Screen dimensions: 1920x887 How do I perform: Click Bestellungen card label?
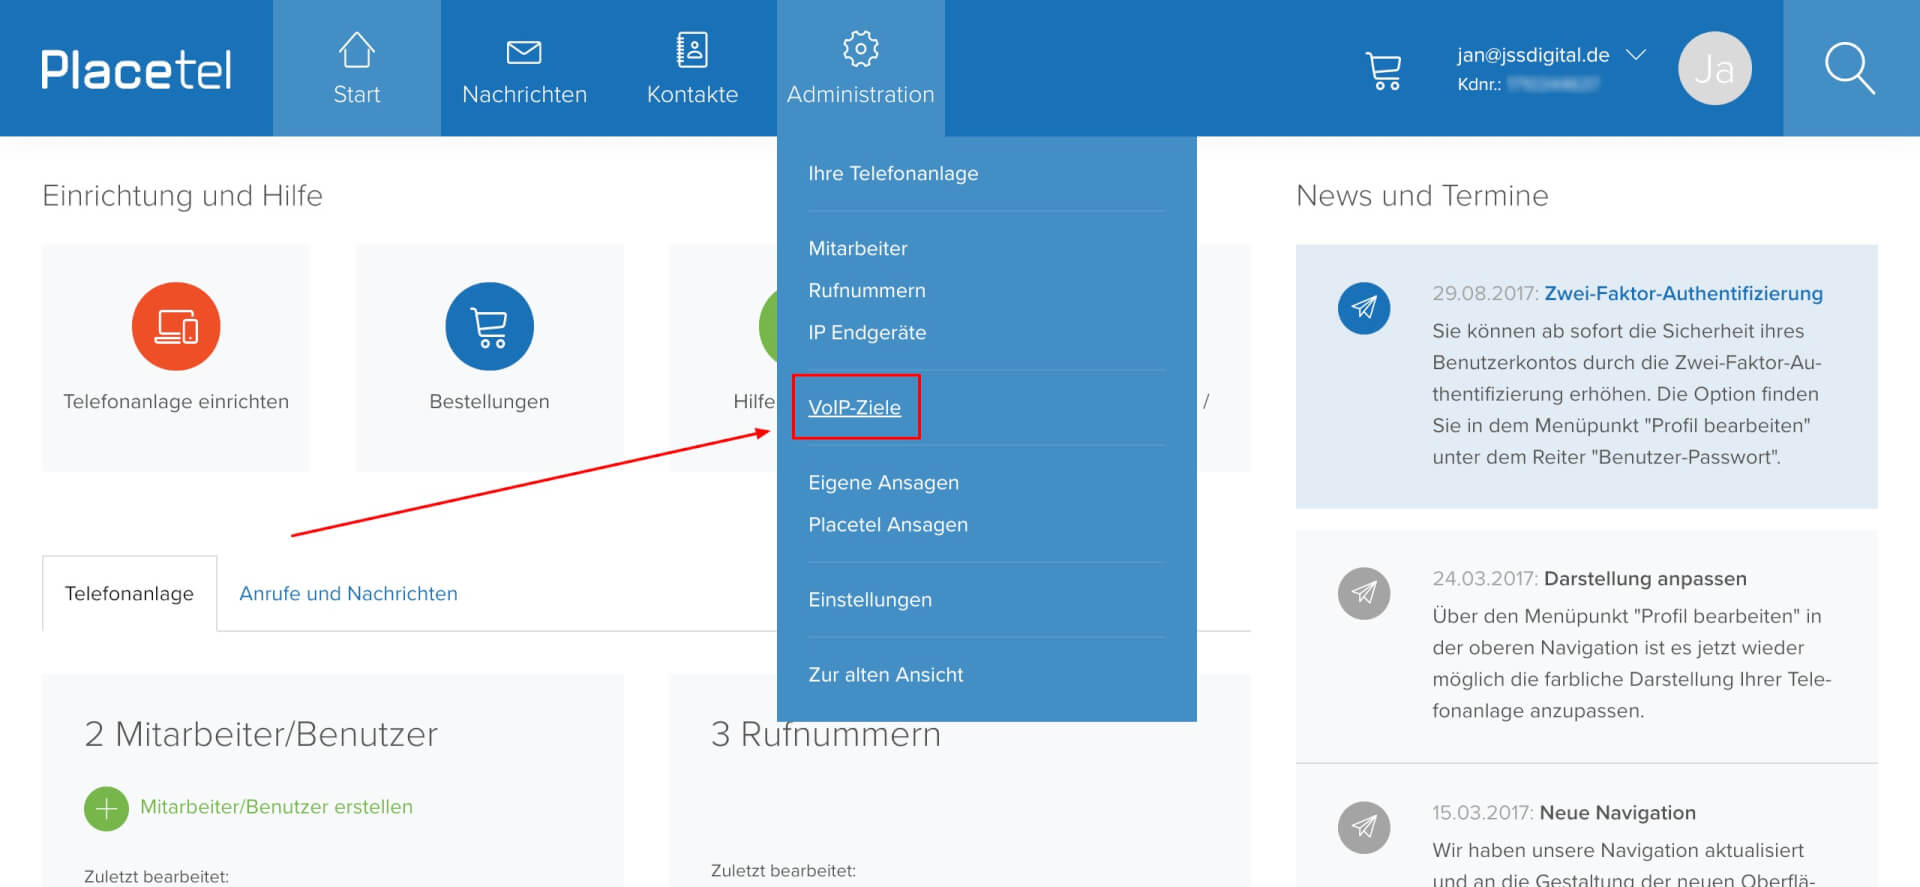tap(489, 401)
